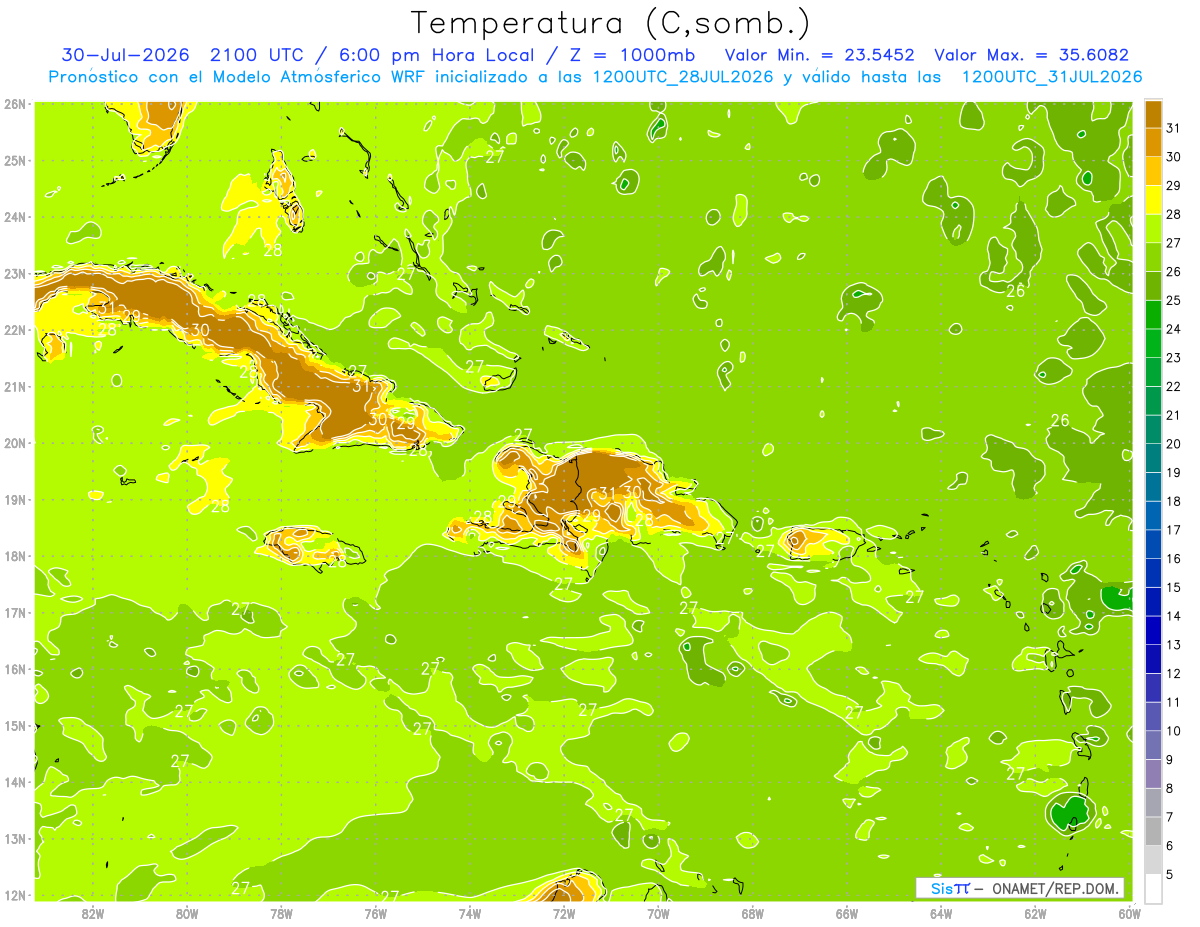1200x927 pixels.
Task: Click the "20" value on the color legend
Action: [x=1173, y=444]
